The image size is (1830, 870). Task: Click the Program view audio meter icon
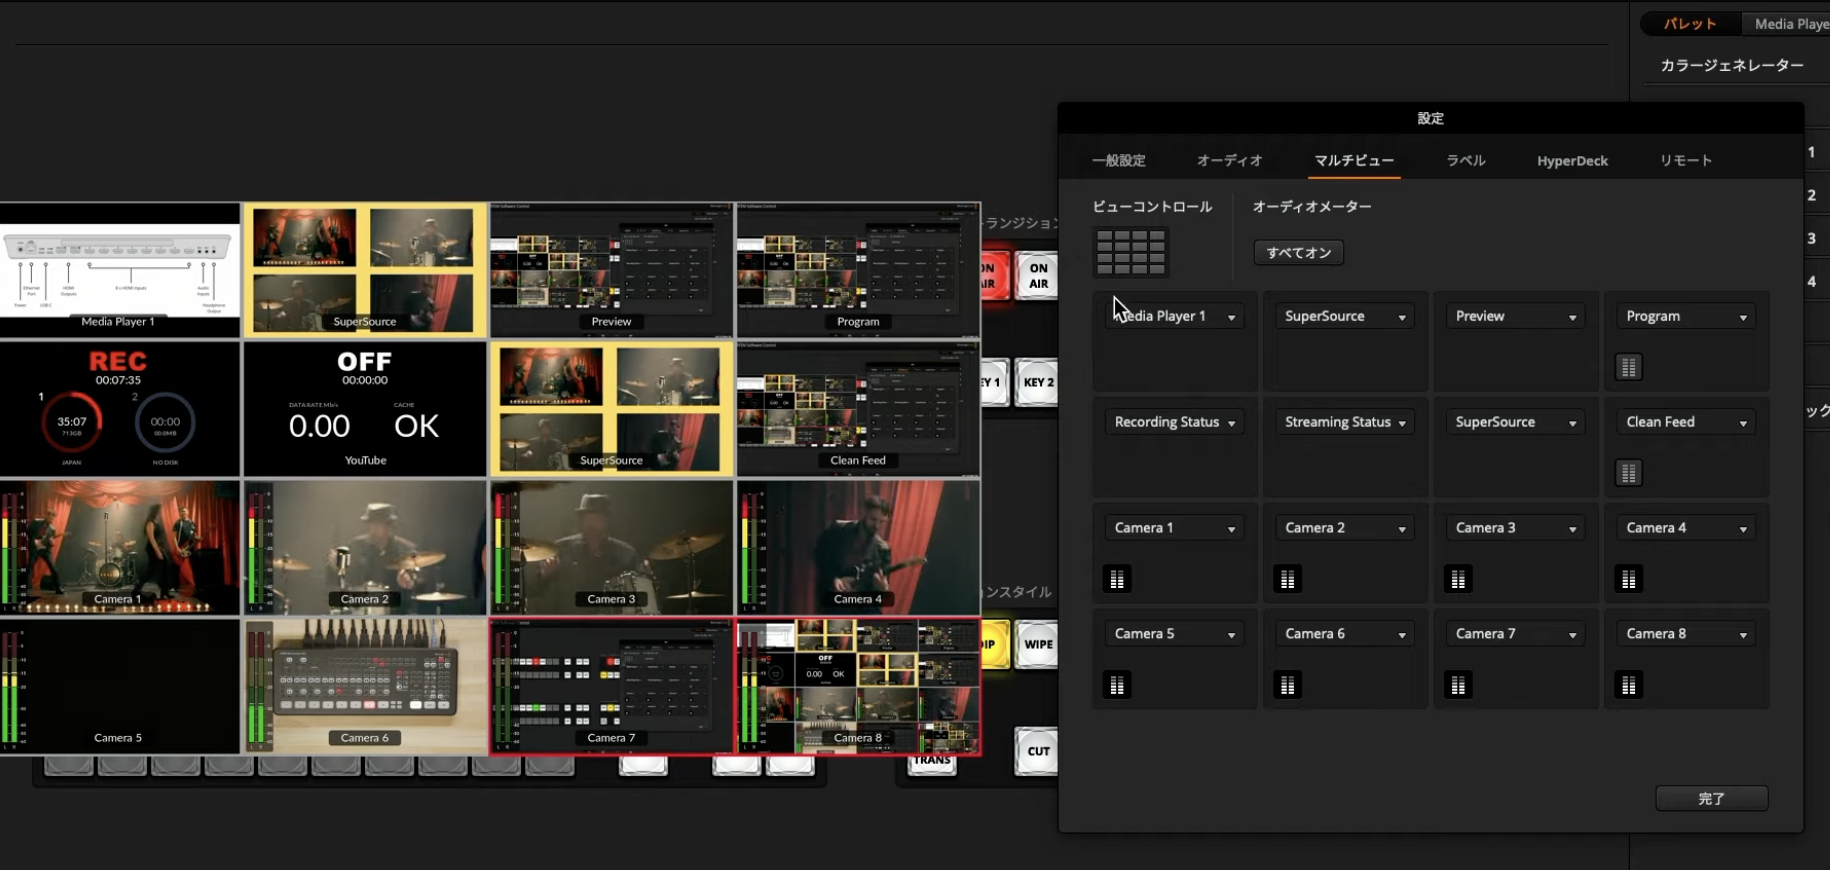click(x=1628, y=368)
